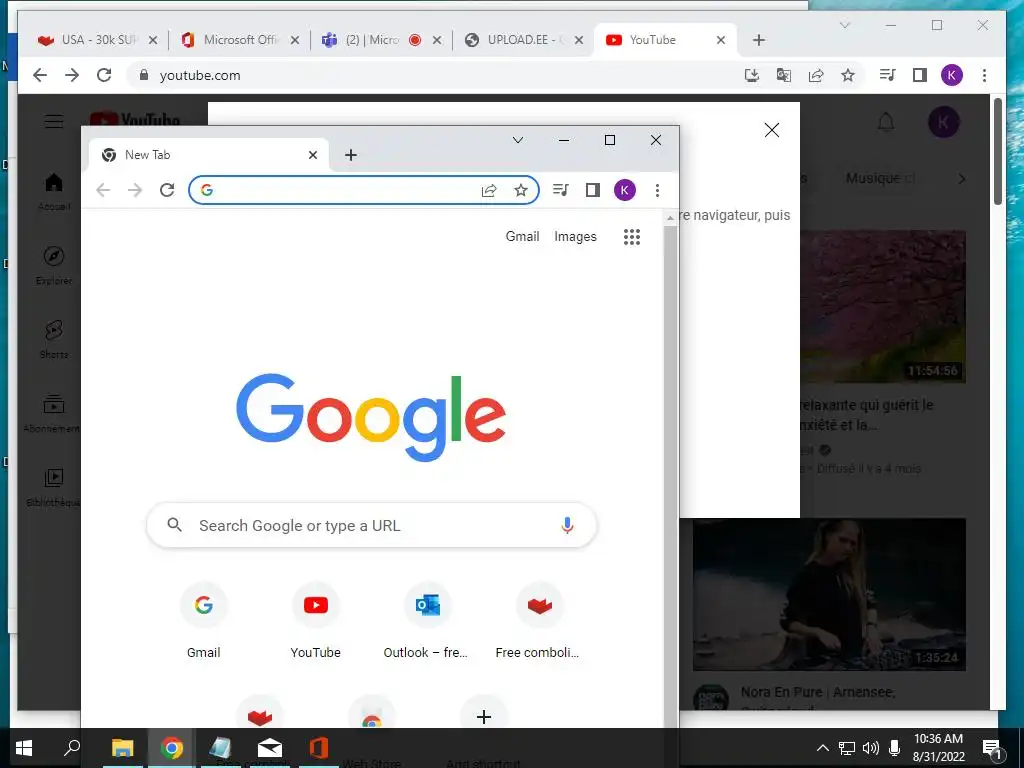Open profile avatar K in New Tab window
This screenshot has width=1024, height=768.
pos(625,190)
